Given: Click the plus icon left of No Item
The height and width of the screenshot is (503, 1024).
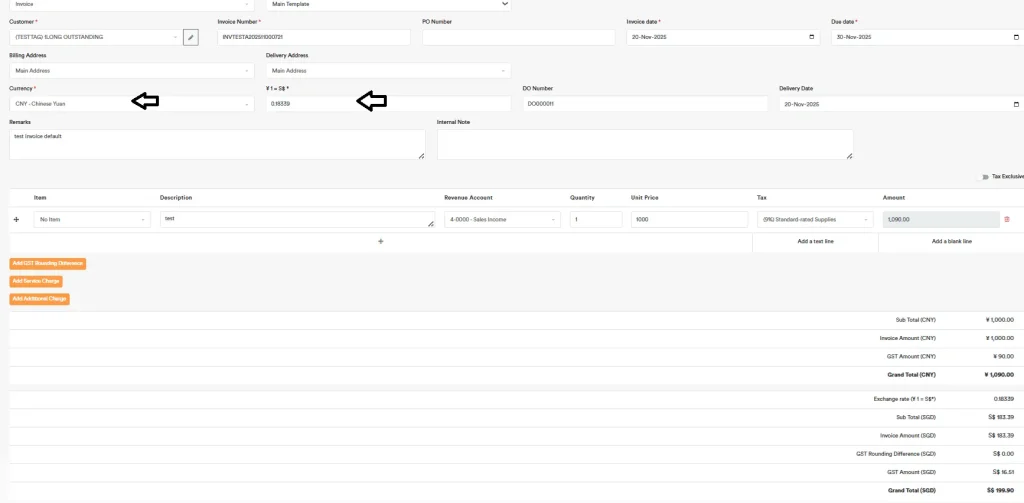Looking at the screenshot, I should [x=16, y=219].
